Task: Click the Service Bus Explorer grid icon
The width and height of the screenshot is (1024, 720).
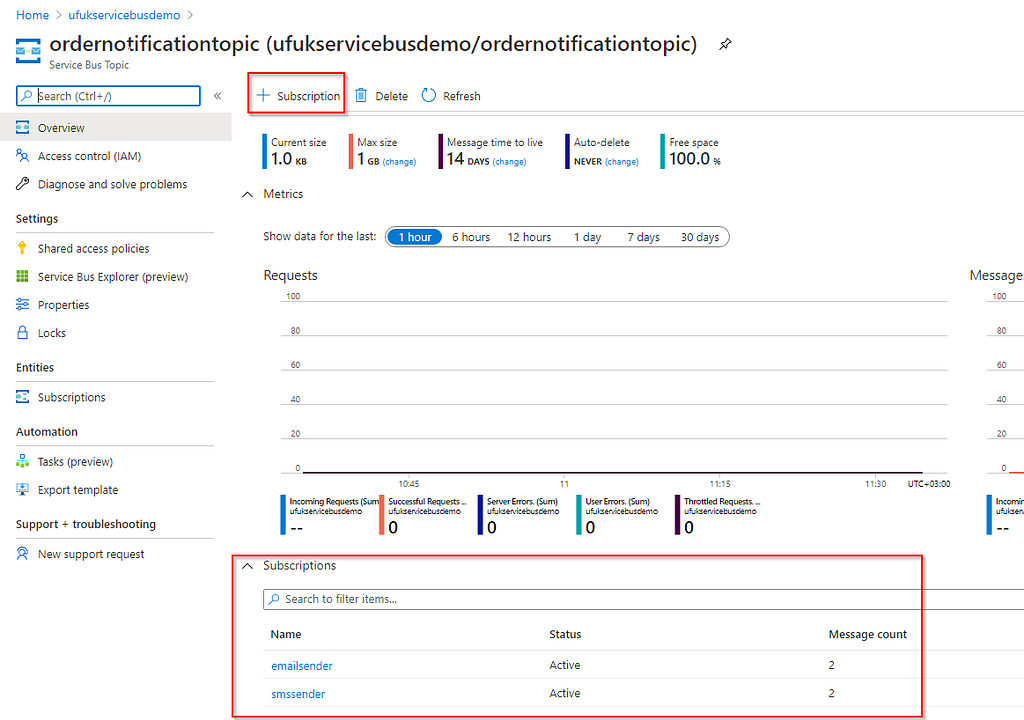Action: [22, 276]
